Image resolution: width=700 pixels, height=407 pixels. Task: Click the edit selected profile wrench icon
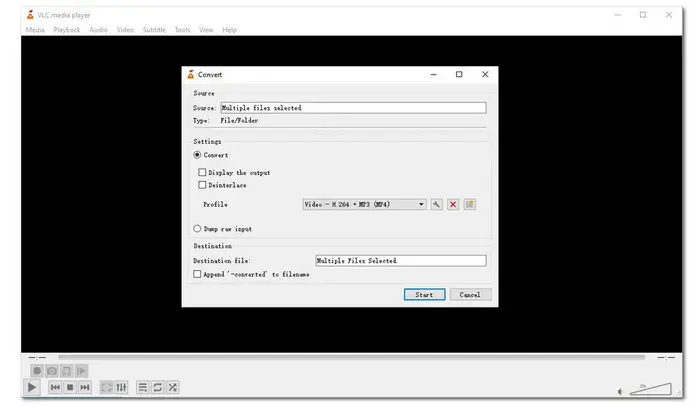(x=436, y=204)
